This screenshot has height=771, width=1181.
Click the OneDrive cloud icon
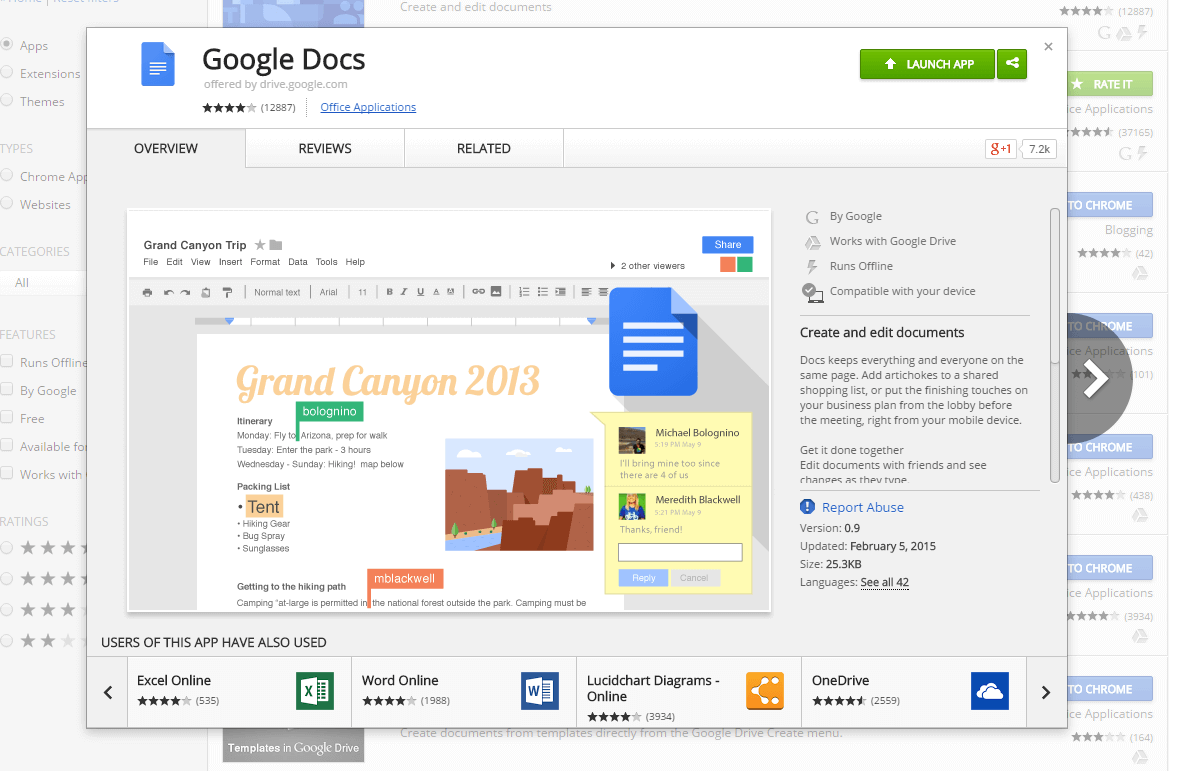point(990,691)
